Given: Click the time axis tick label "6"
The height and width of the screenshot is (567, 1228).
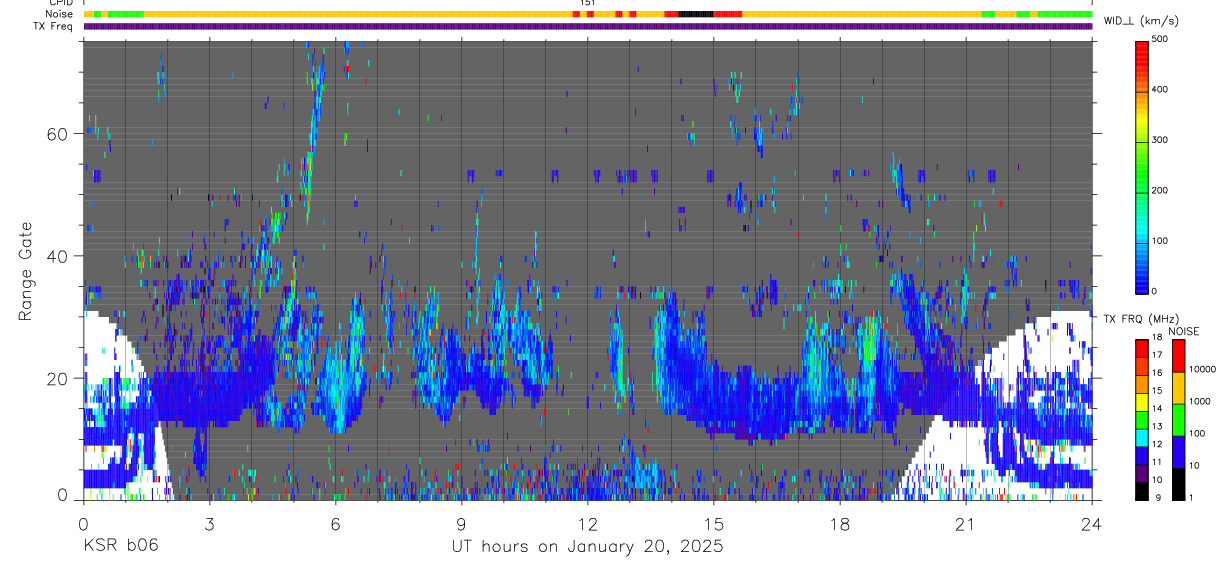Looking at the screenshot, I should click(335, 523).
